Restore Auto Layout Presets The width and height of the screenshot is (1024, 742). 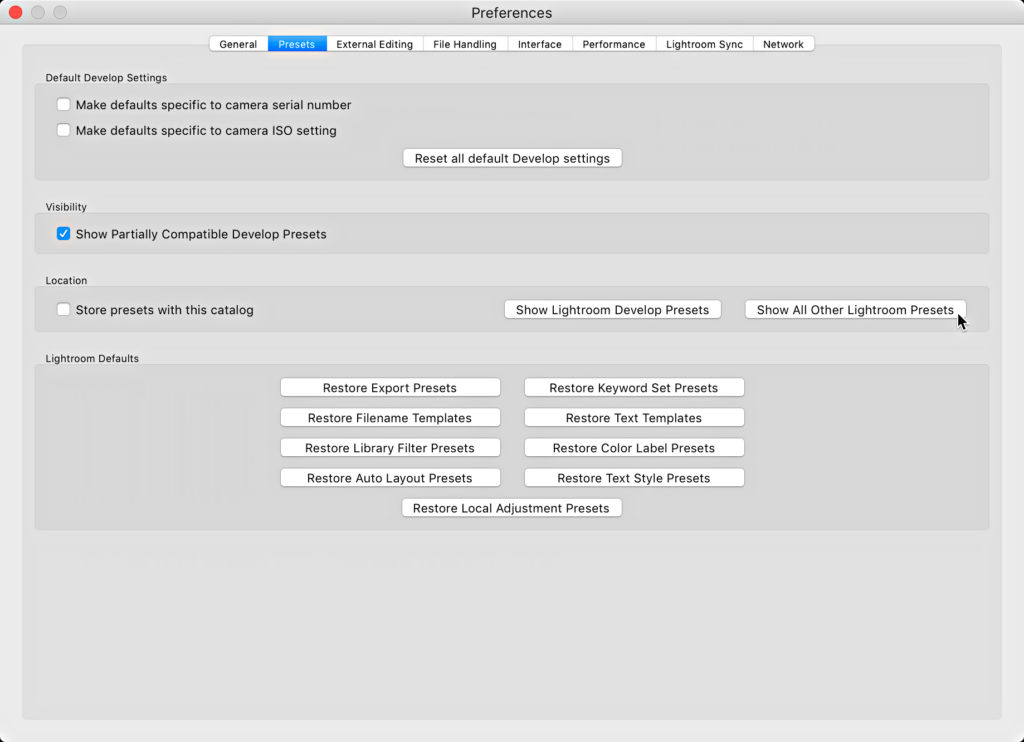[390, 477]
